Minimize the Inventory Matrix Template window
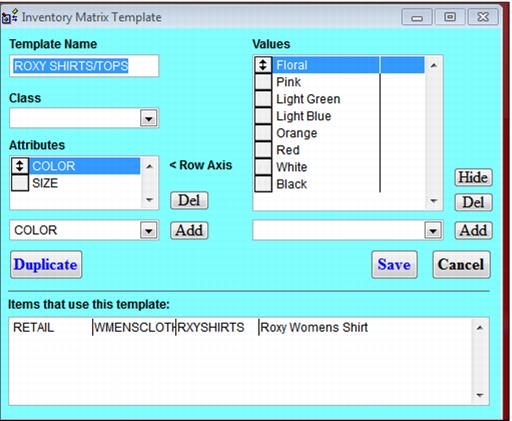This screenshot has width=512, height=421. [417, 17]
